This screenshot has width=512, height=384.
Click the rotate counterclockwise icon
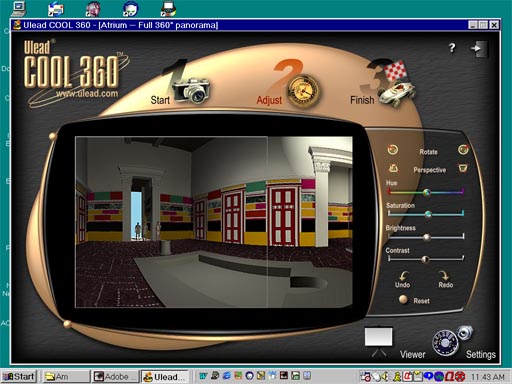(393, 150)
